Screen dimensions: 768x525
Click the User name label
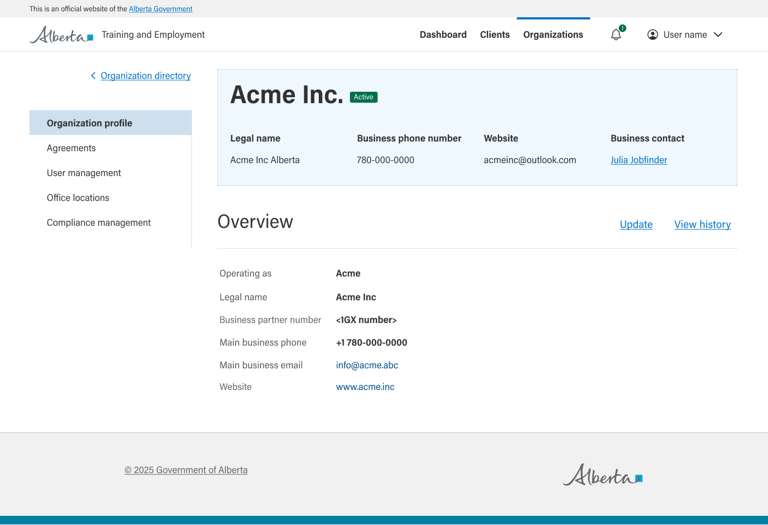[x=685, y=35]
